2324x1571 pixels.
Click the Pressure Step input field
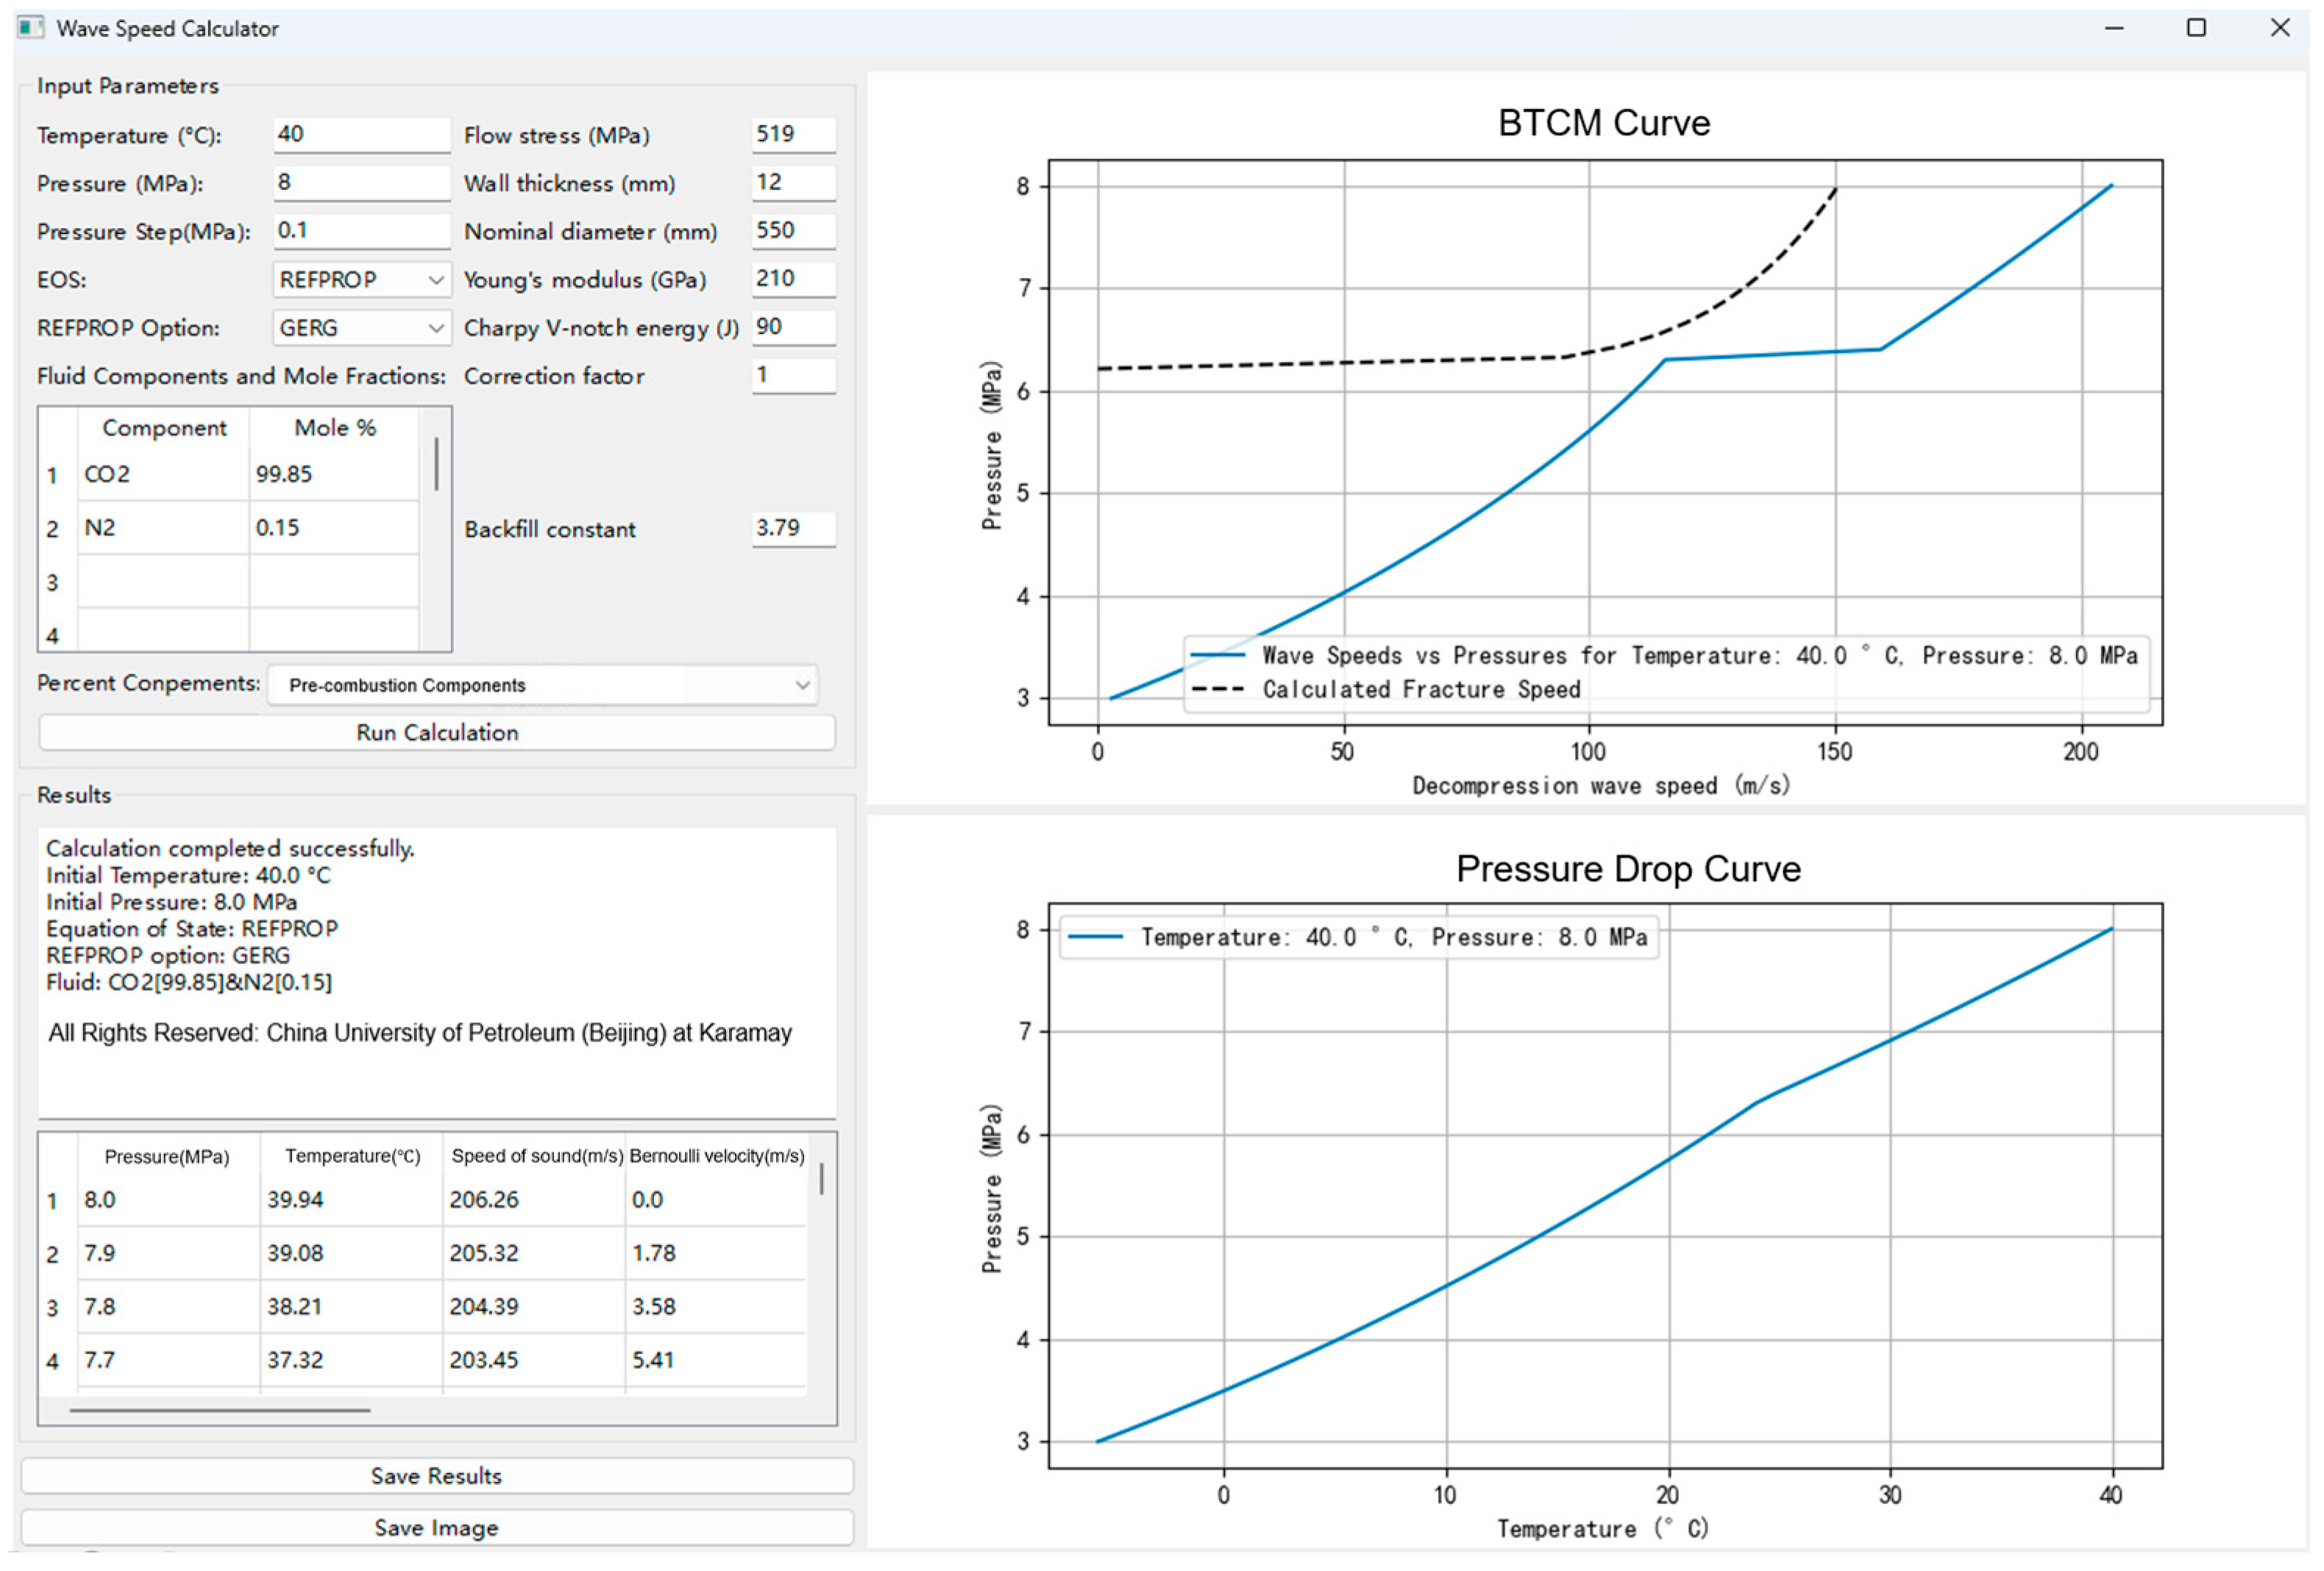click(x=361, y=231)
